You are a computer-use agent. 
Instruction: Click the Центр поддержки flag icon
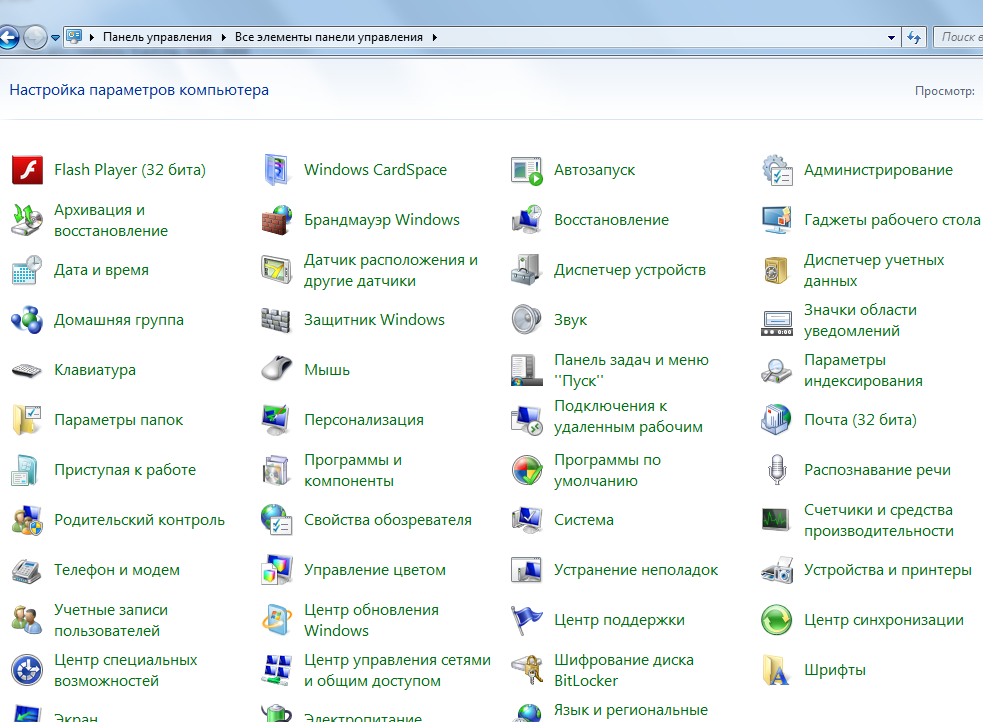(526, 620)
